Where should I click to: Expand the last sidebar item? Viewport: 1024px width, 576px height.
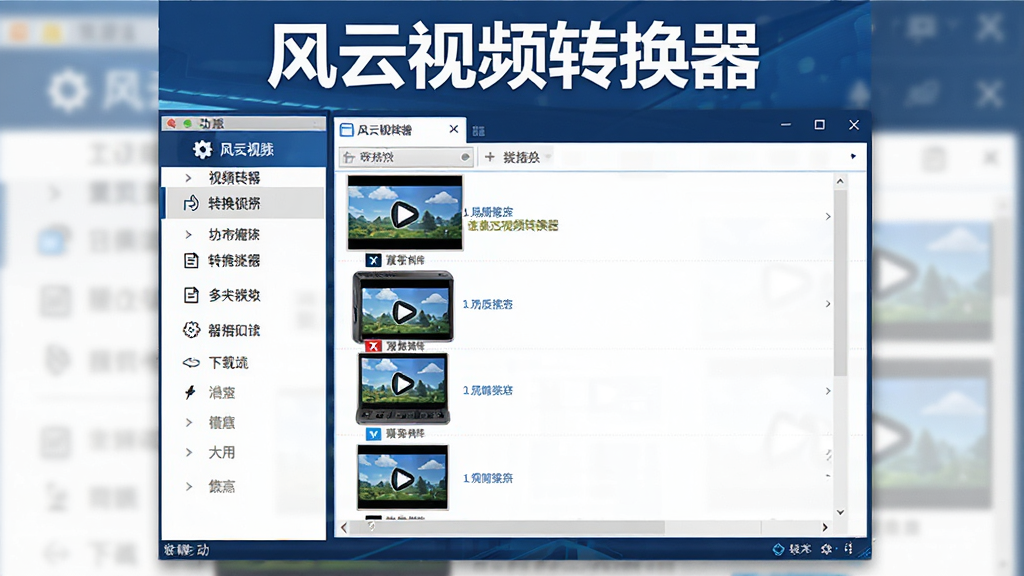(188, 487)
